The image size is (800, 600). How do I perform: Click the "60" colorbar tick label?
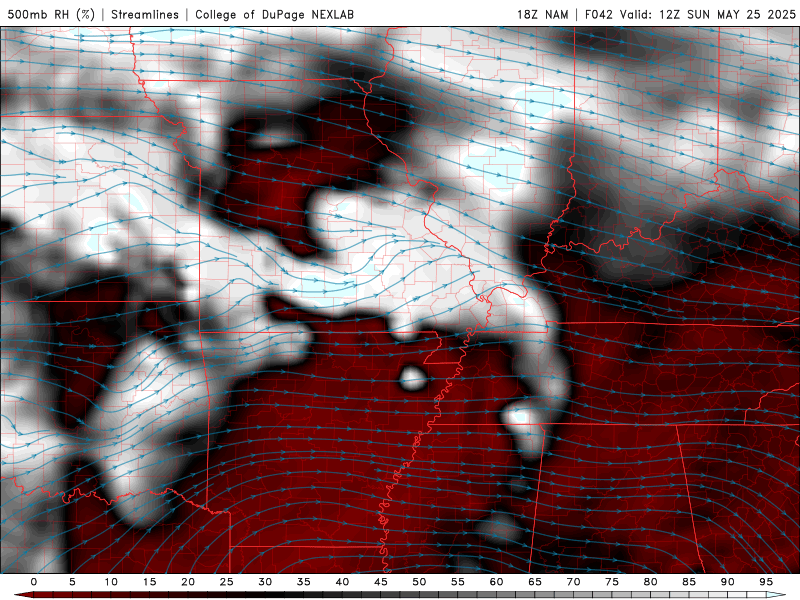tap(496, 582)
